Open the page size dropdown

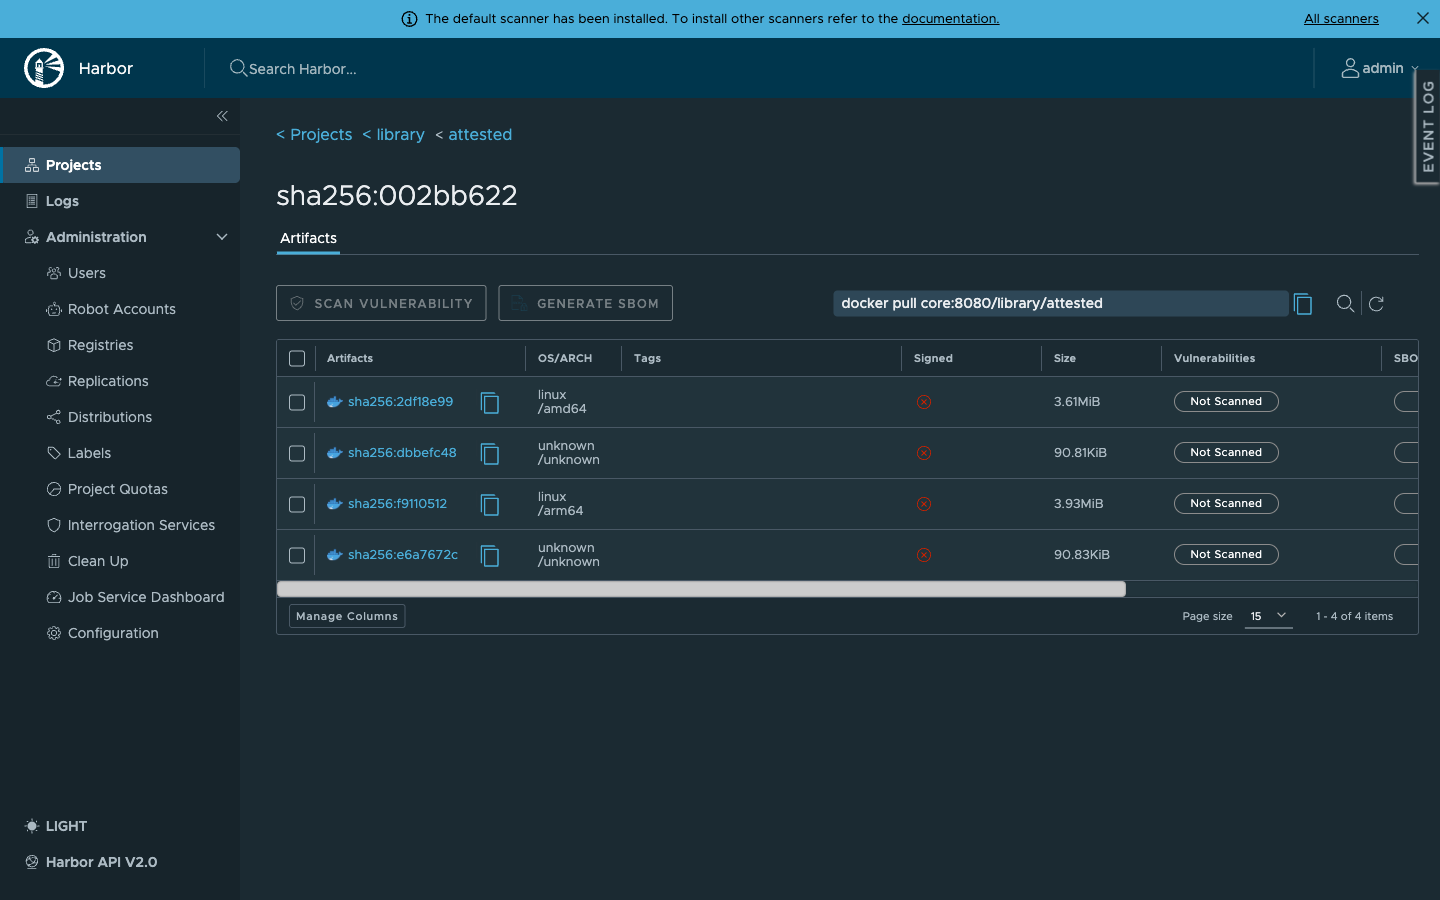click(x=1268, y=616)
